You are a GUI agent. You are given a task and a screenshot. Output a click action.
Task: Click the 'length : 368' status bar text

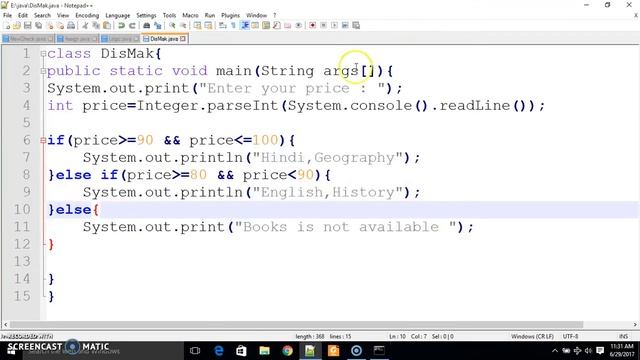[x=310, y=336]
